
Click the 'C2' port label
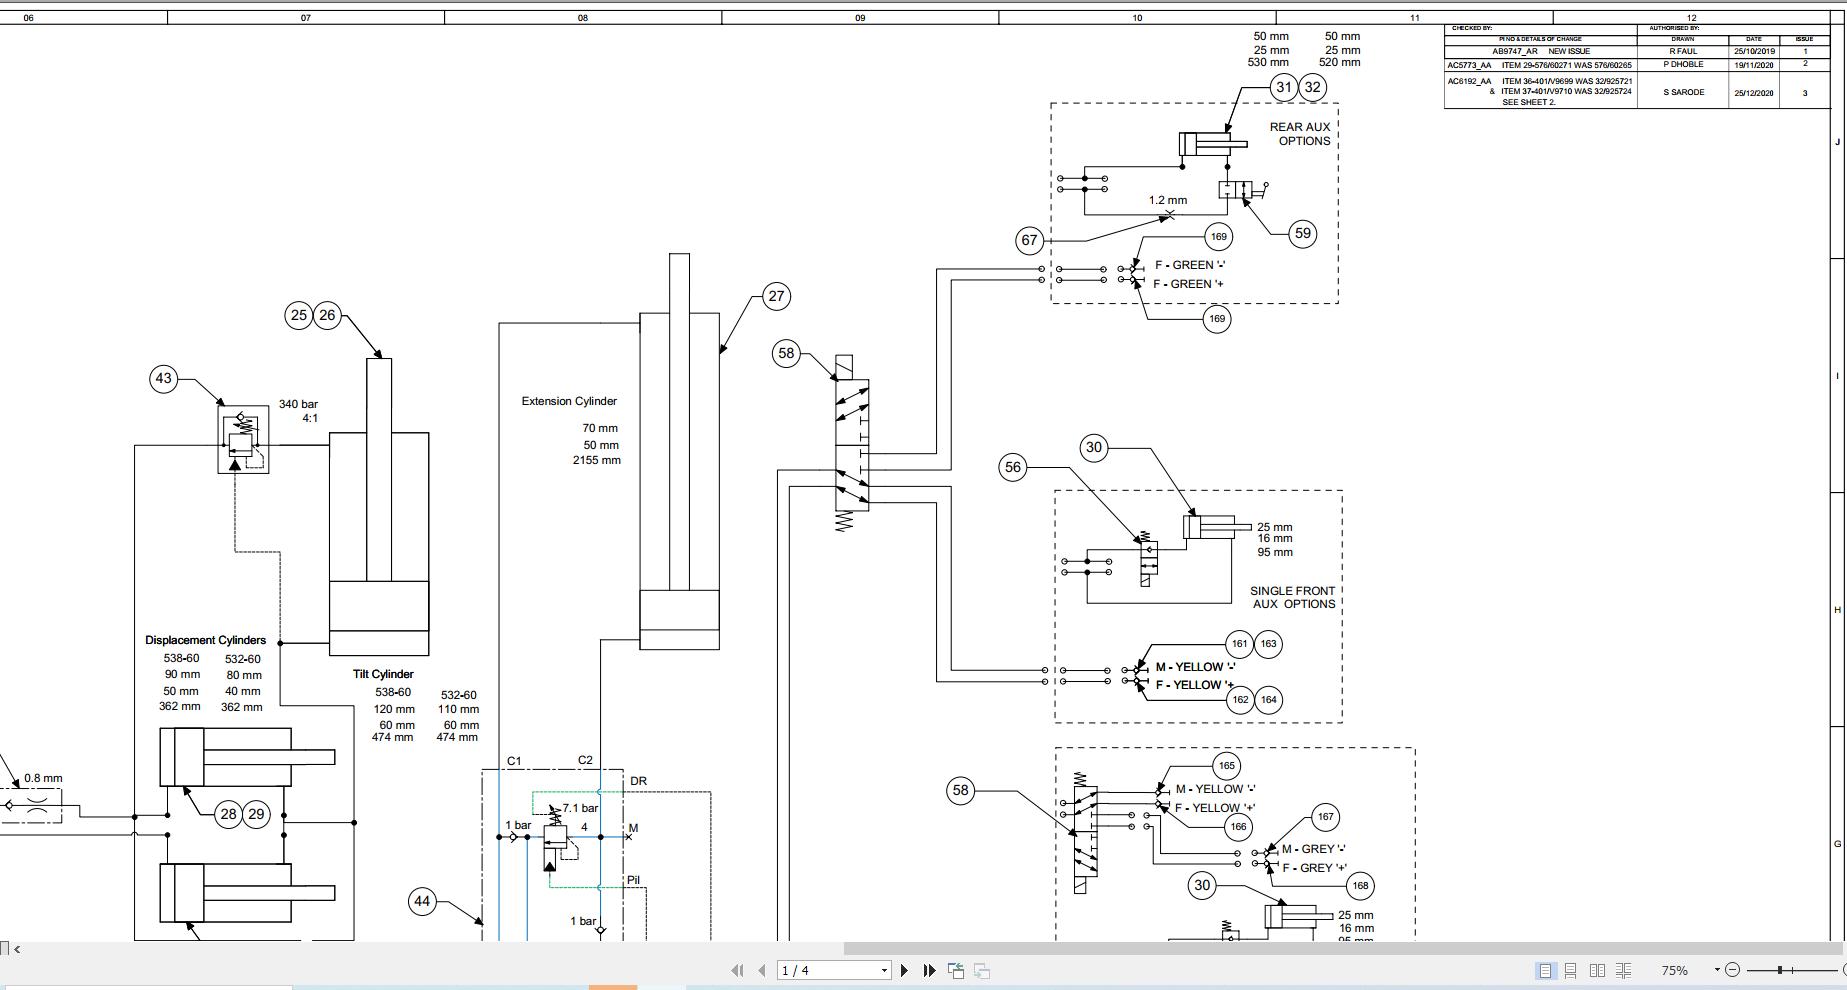(x=585, y=760)
